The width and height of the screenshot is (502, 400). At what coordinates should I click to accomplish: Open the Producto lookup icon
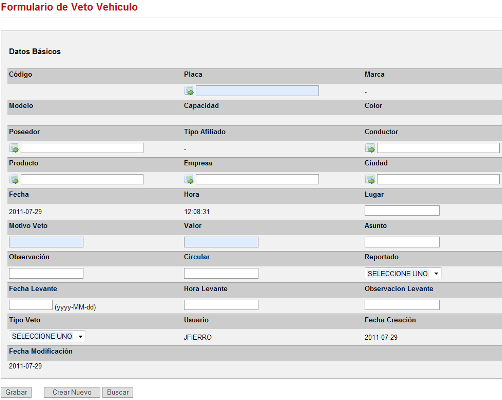tap(14, 180)
